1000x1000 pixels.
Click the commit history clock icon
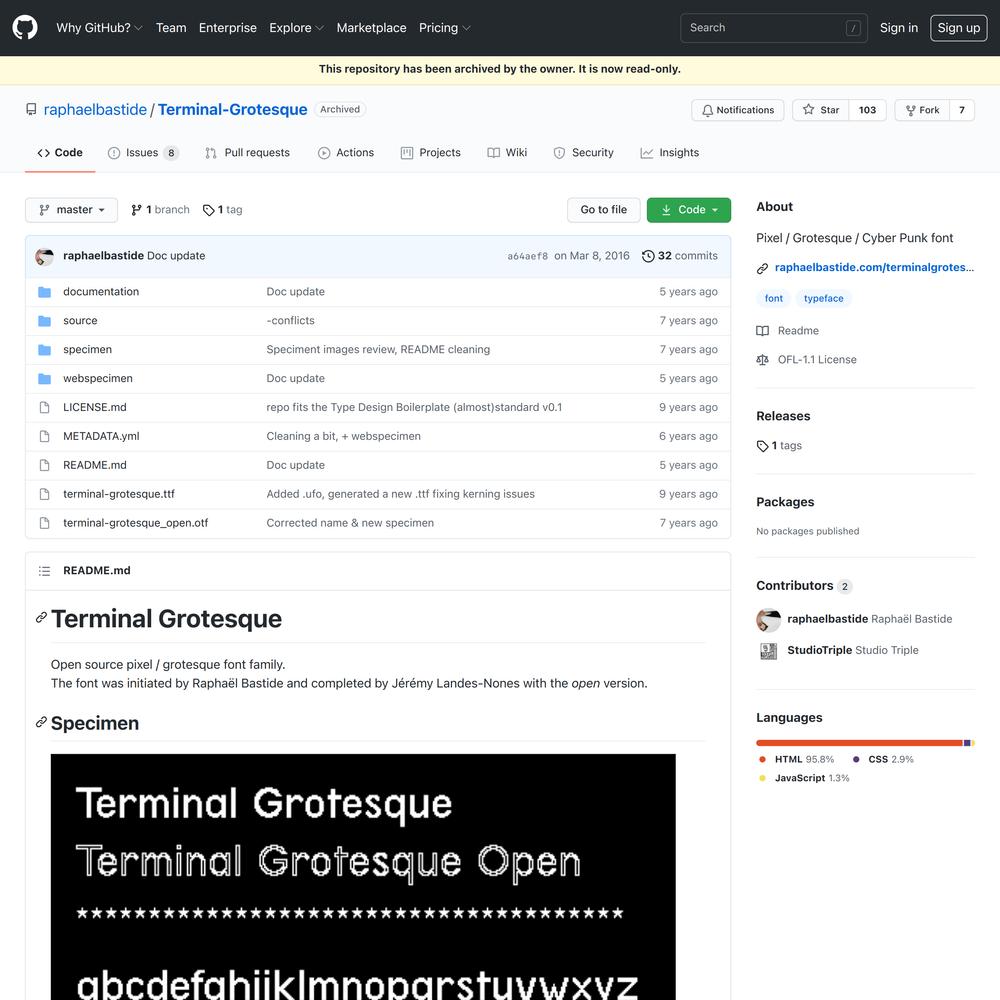pyautogui.click(x=648, y=256)
